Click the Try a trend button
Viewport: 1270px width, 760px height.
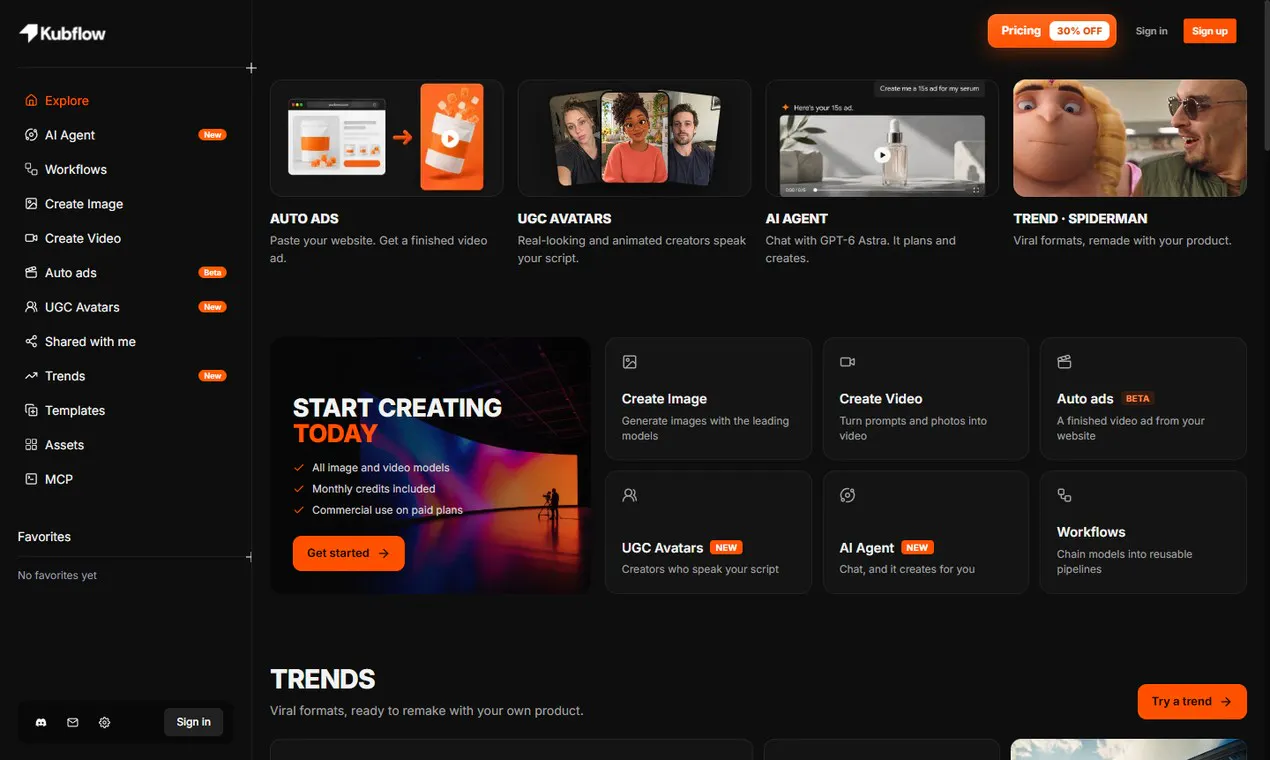[x=1192, y=701]
